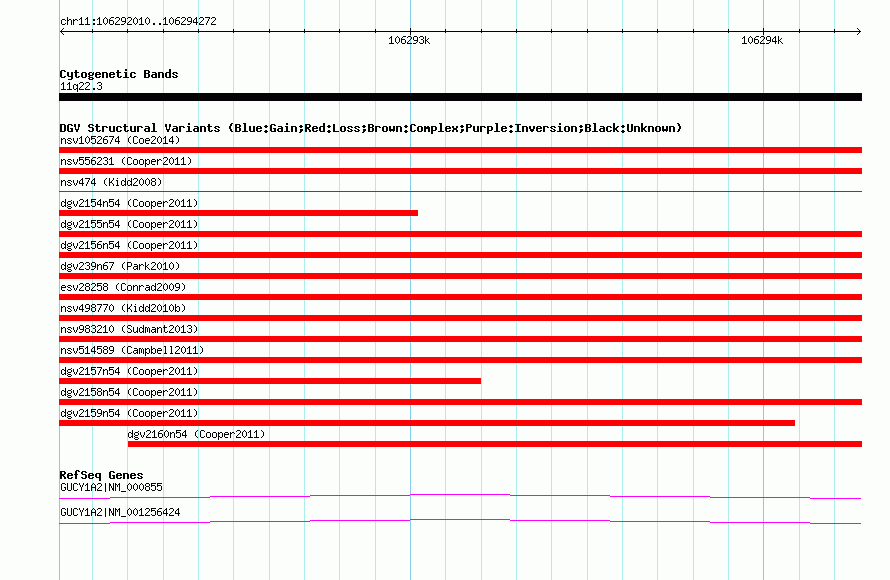Open the dgv2159n54 (Cooper2011) variant label
This screenshot has height=580, width=890.
pyautogui.click(x=129, y=413)
